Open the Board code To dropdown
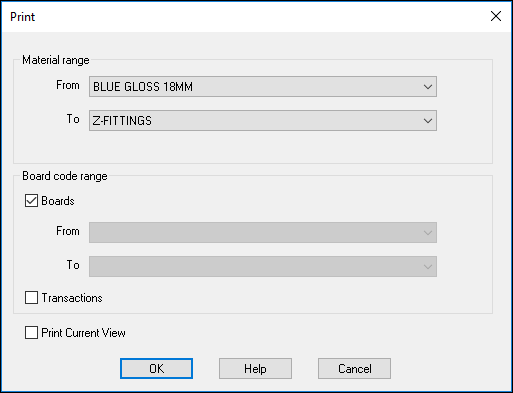Screen dimensions: 513x393 click(x=263, y=266)
